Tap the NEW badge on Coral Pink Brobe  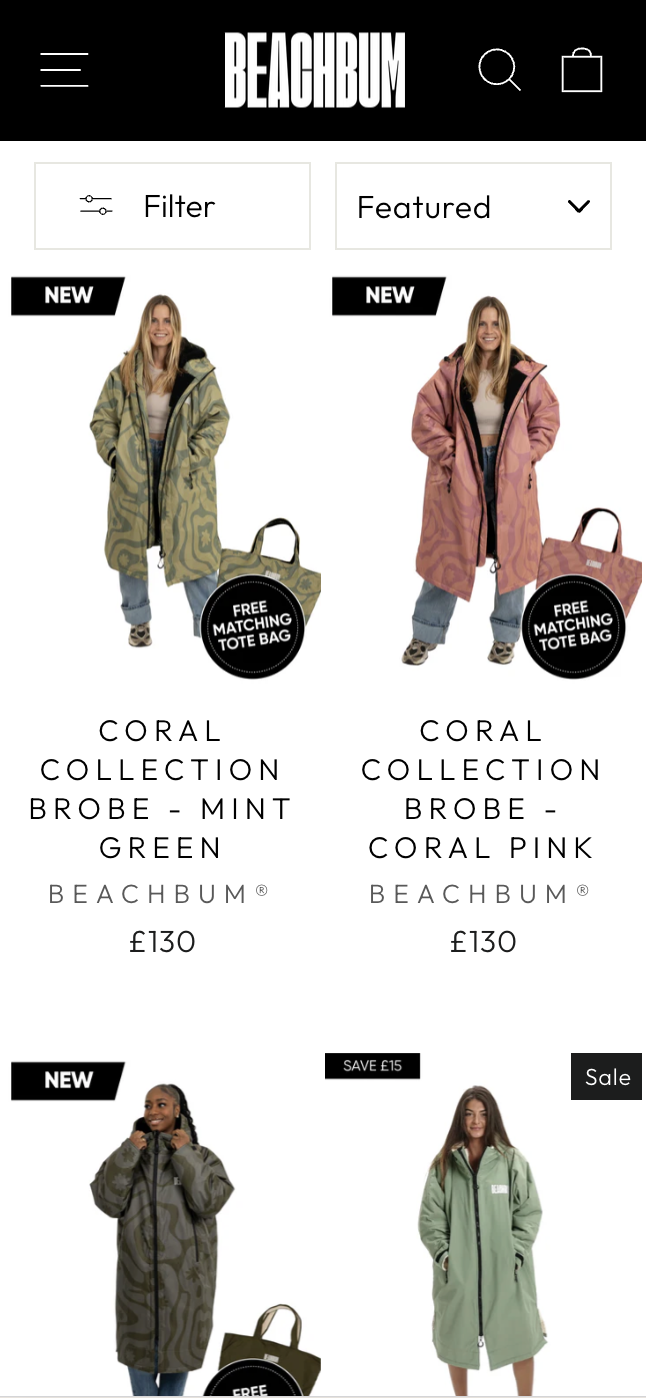(x=389, y=296)
